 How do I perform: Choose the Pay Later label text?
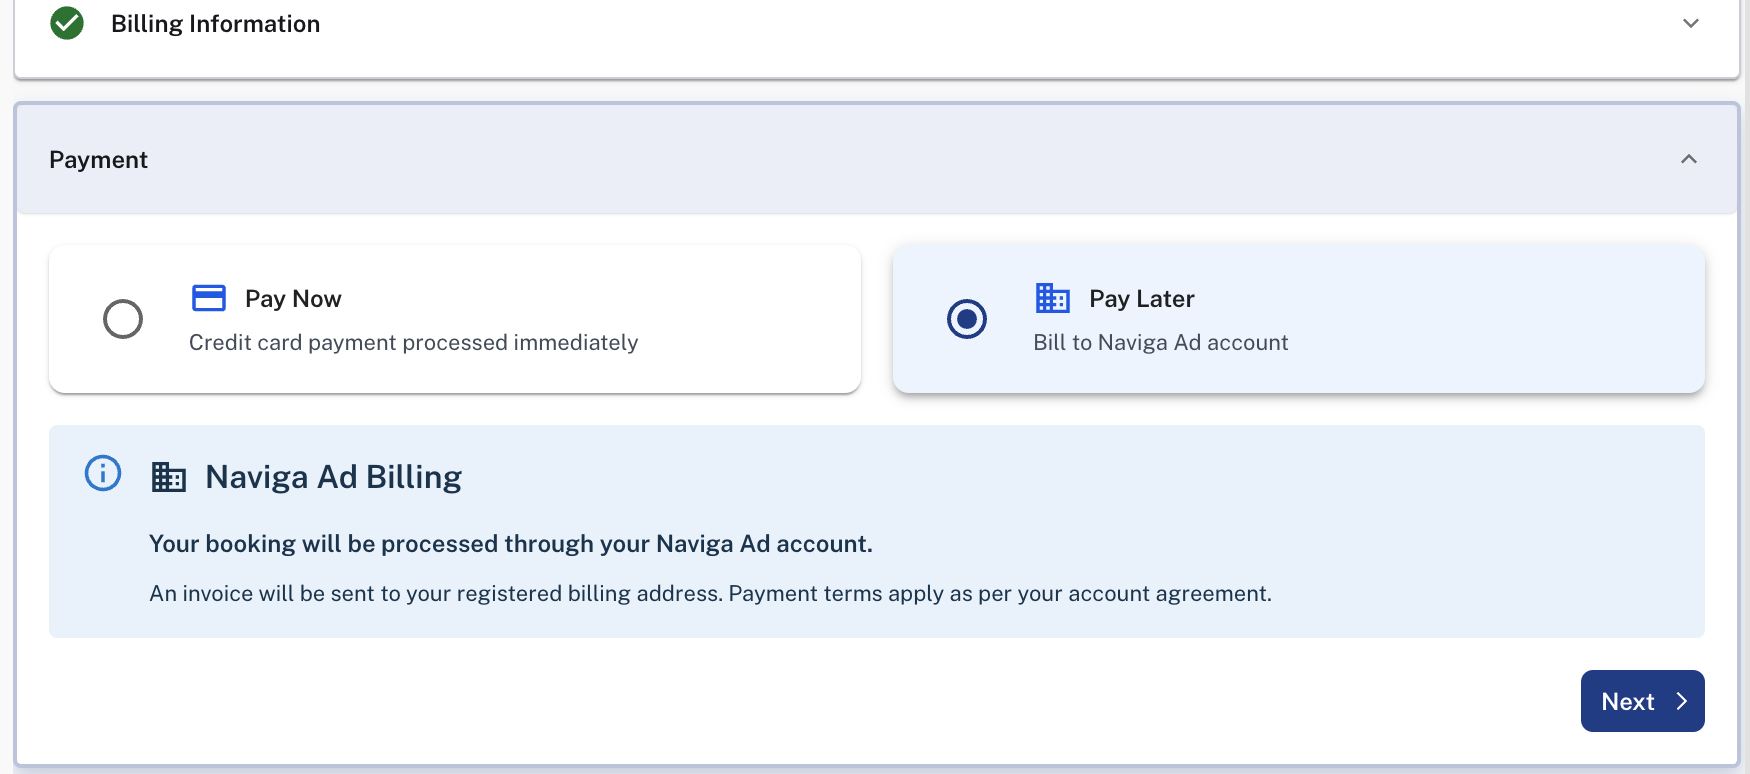pos(1141,299)
